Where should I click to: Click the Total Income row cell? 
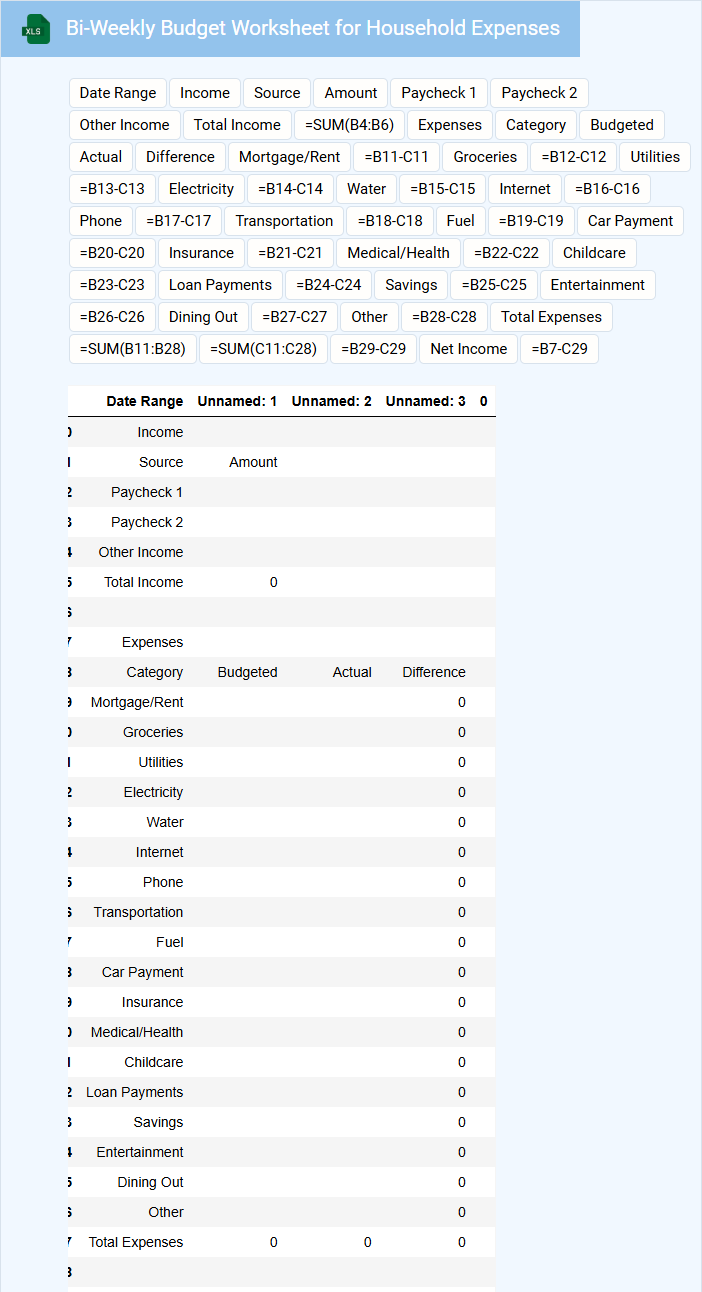click(143, 582)
